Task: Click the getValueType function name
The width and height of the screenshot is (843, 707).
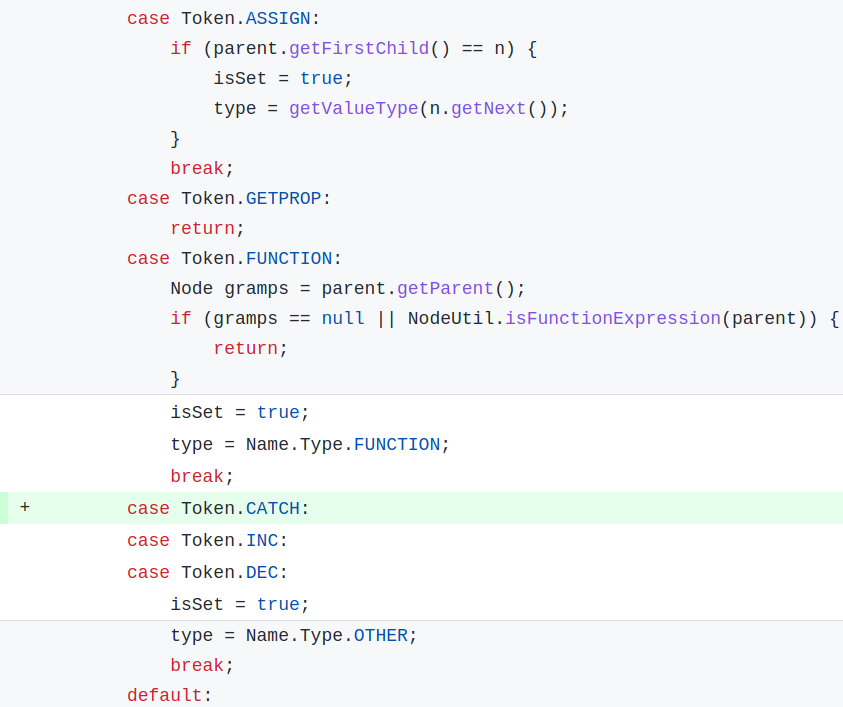Action: [354, 108]
